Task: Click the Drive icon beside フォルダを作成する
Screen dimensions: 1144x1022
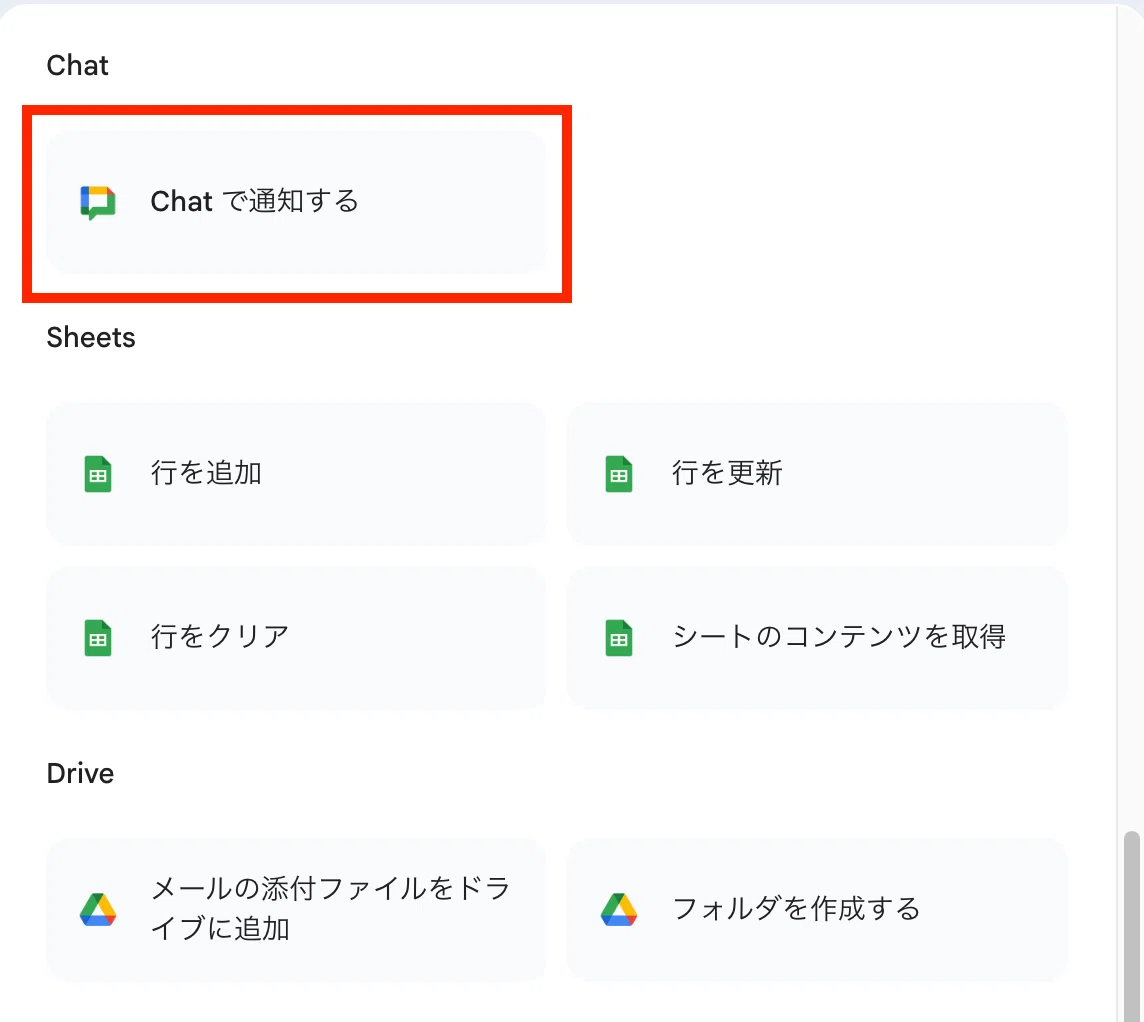Action: pyautogui.click(x=619, y=910)
